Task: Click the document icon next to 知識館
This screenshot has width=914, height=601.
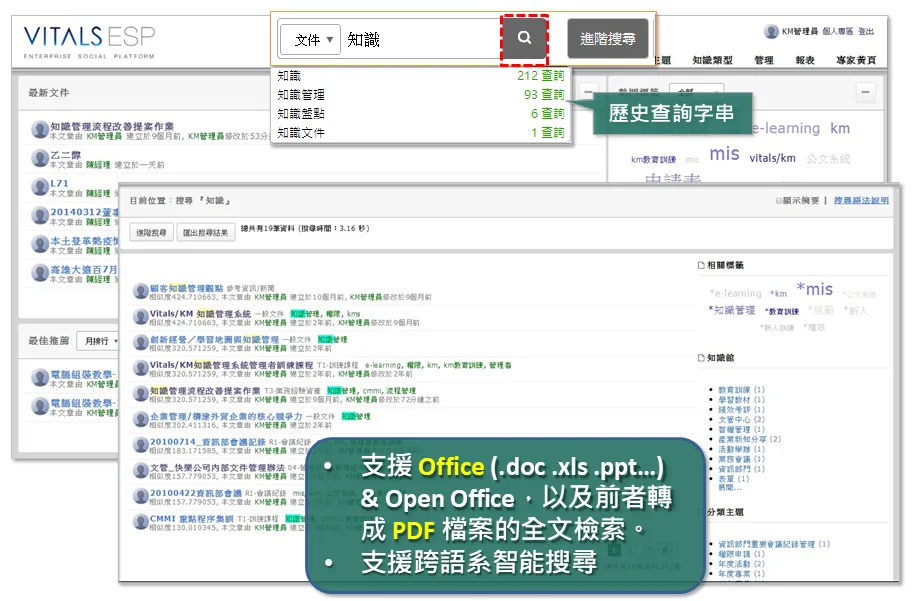Action: [x=701, y=358]
